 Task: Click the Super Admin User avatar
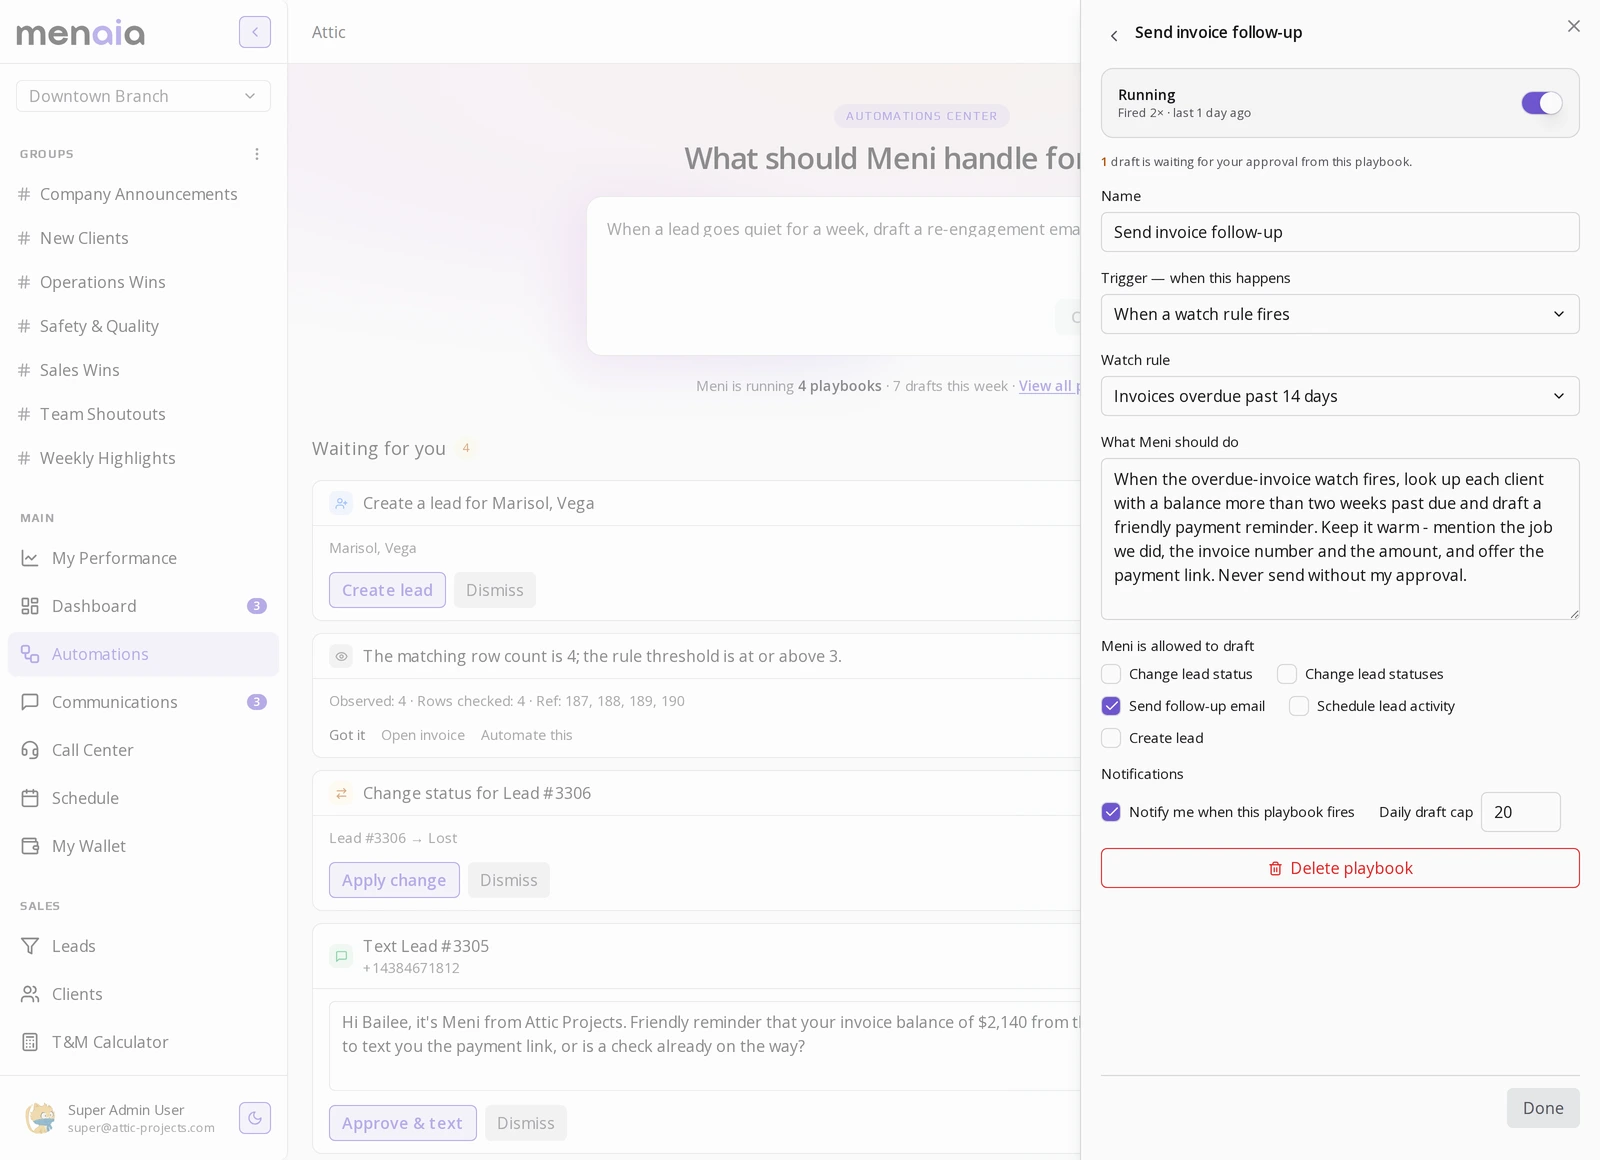pos(41,1118)
